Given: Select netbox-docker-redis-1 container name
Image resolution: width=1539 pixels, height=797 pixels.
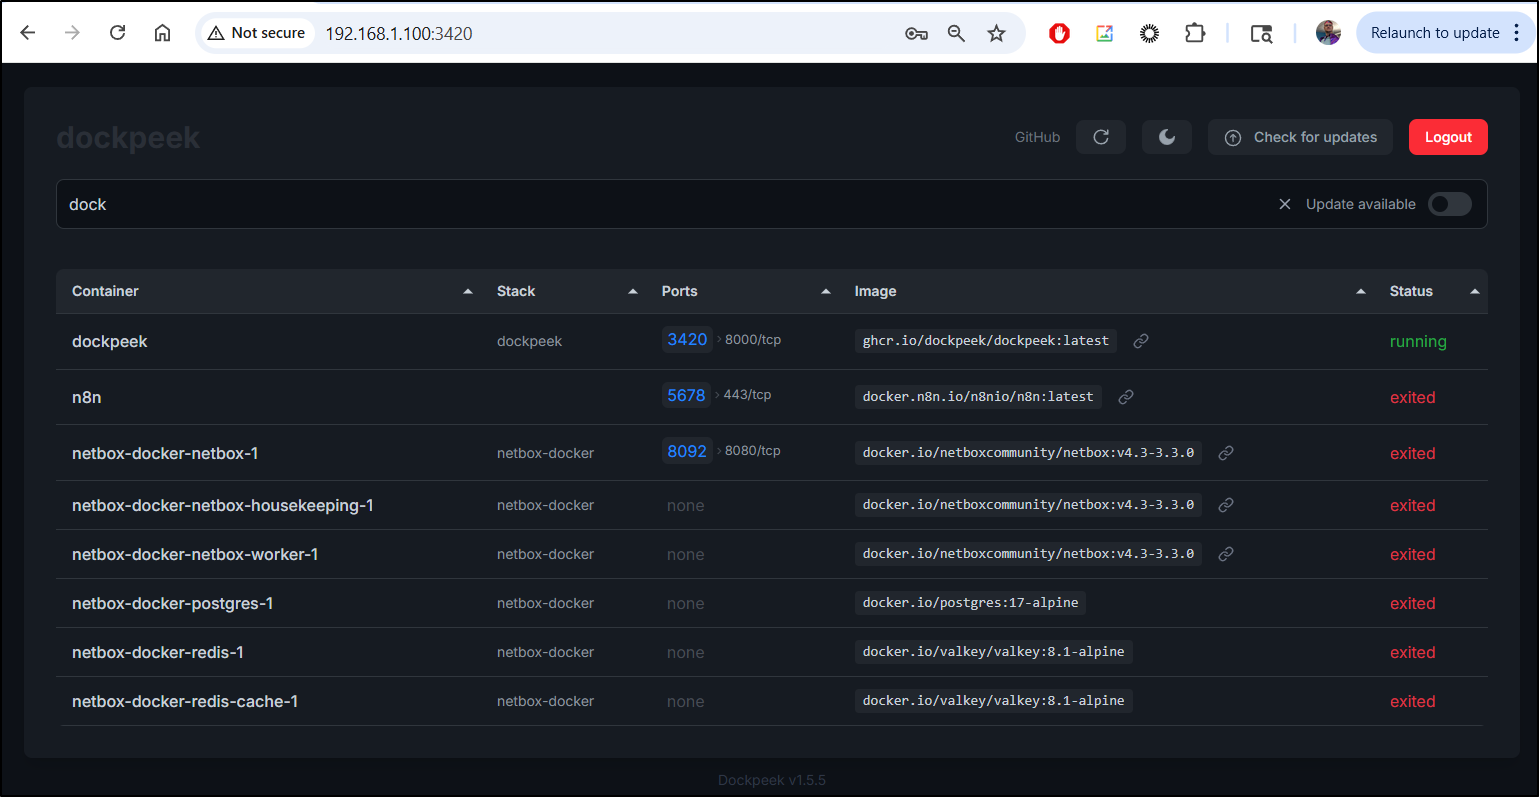Looking at the screenshot, I should click(158, 652).
